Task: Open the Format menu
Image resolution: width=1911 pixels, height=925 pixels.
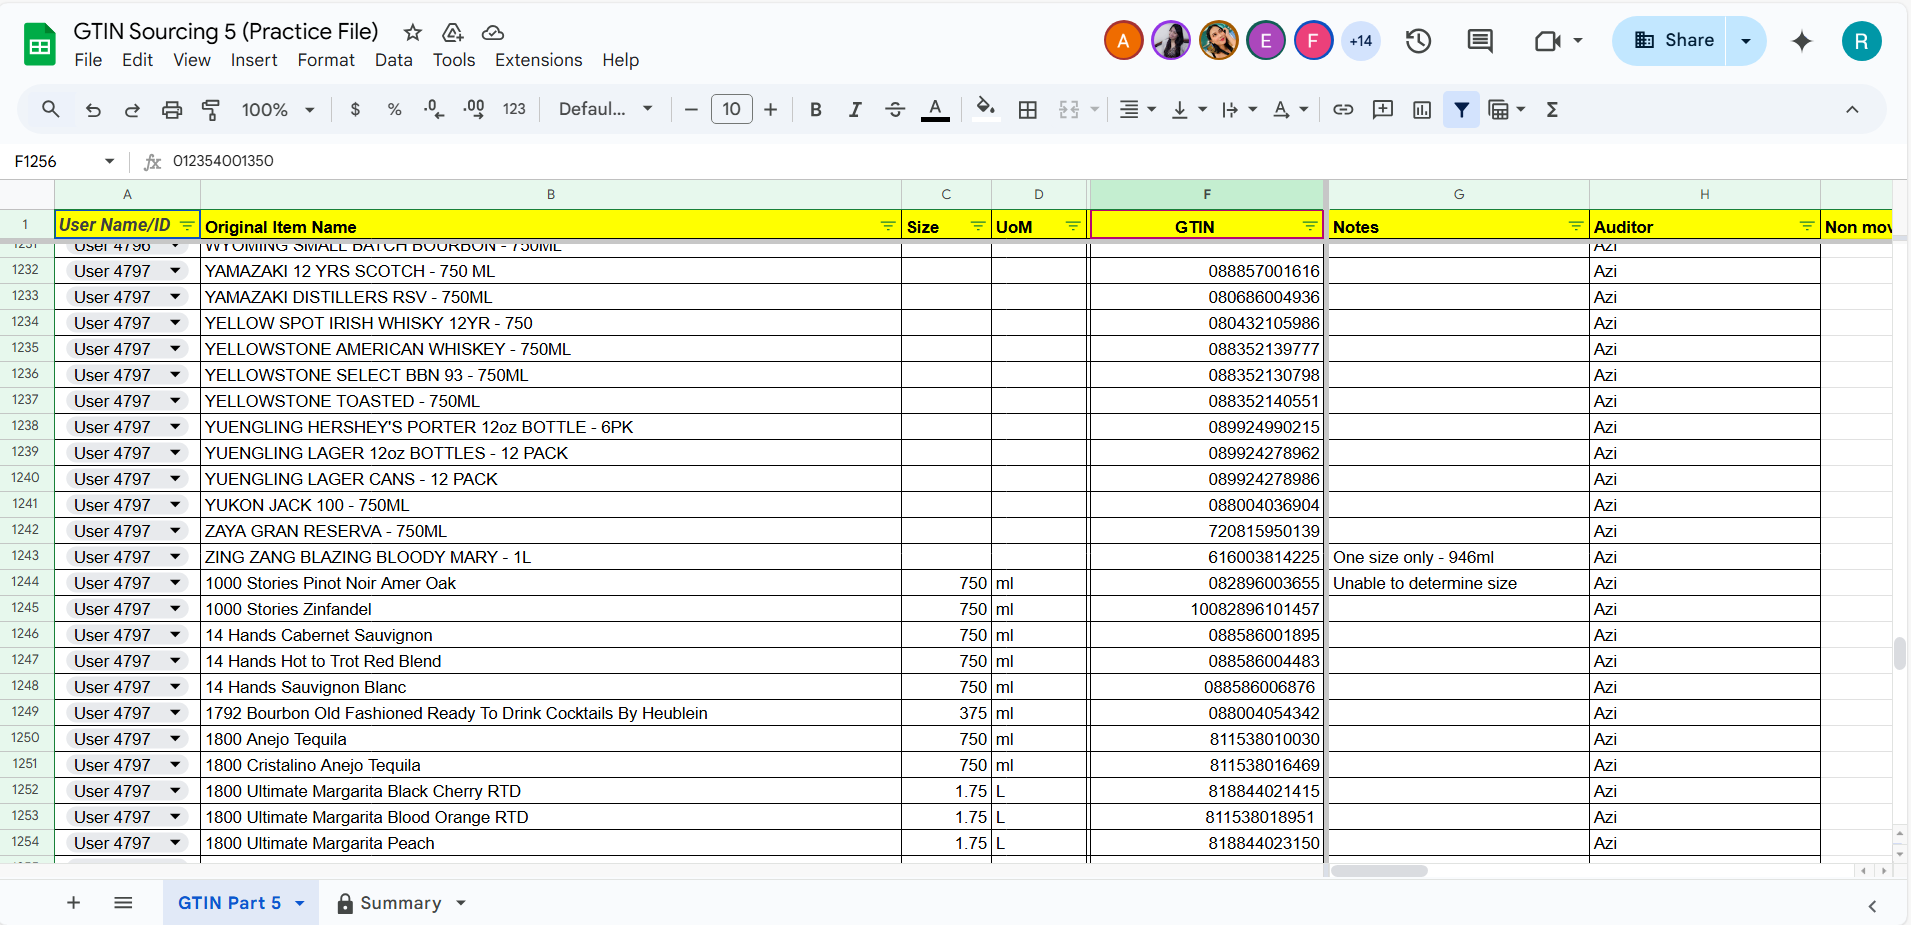Action: [326, 60]
